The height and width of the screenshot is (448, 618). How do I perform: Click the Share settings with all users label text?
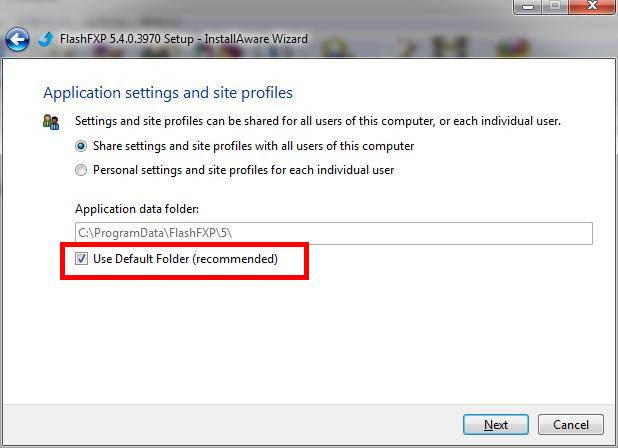pyautogui.click(x=253, y=146)
